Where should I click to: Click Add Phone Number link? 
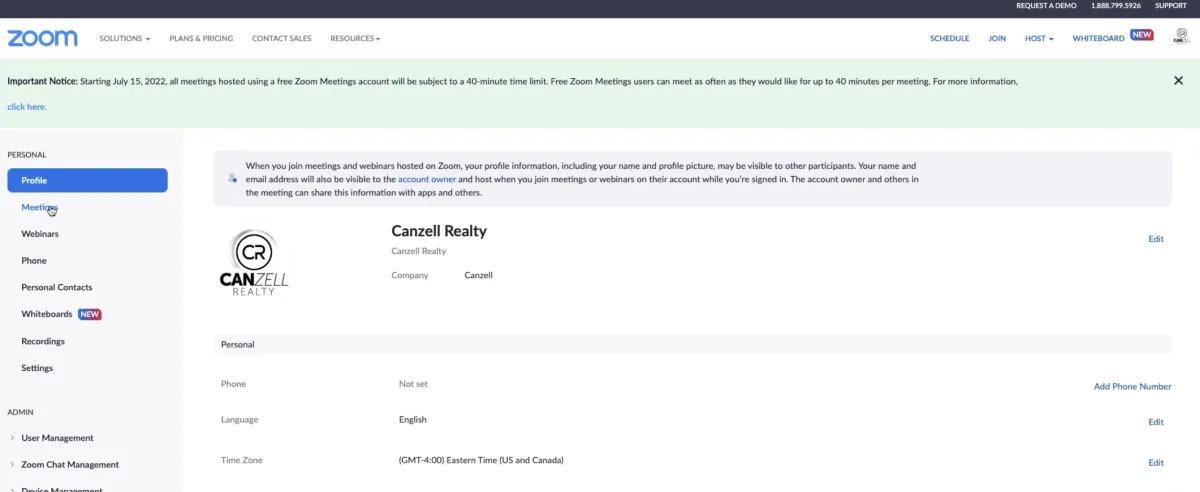click(x=1132, y=386)
